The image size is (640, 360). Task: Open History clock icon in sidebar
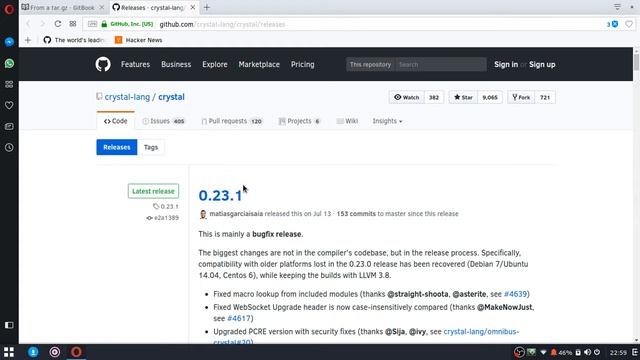point(9,147)
